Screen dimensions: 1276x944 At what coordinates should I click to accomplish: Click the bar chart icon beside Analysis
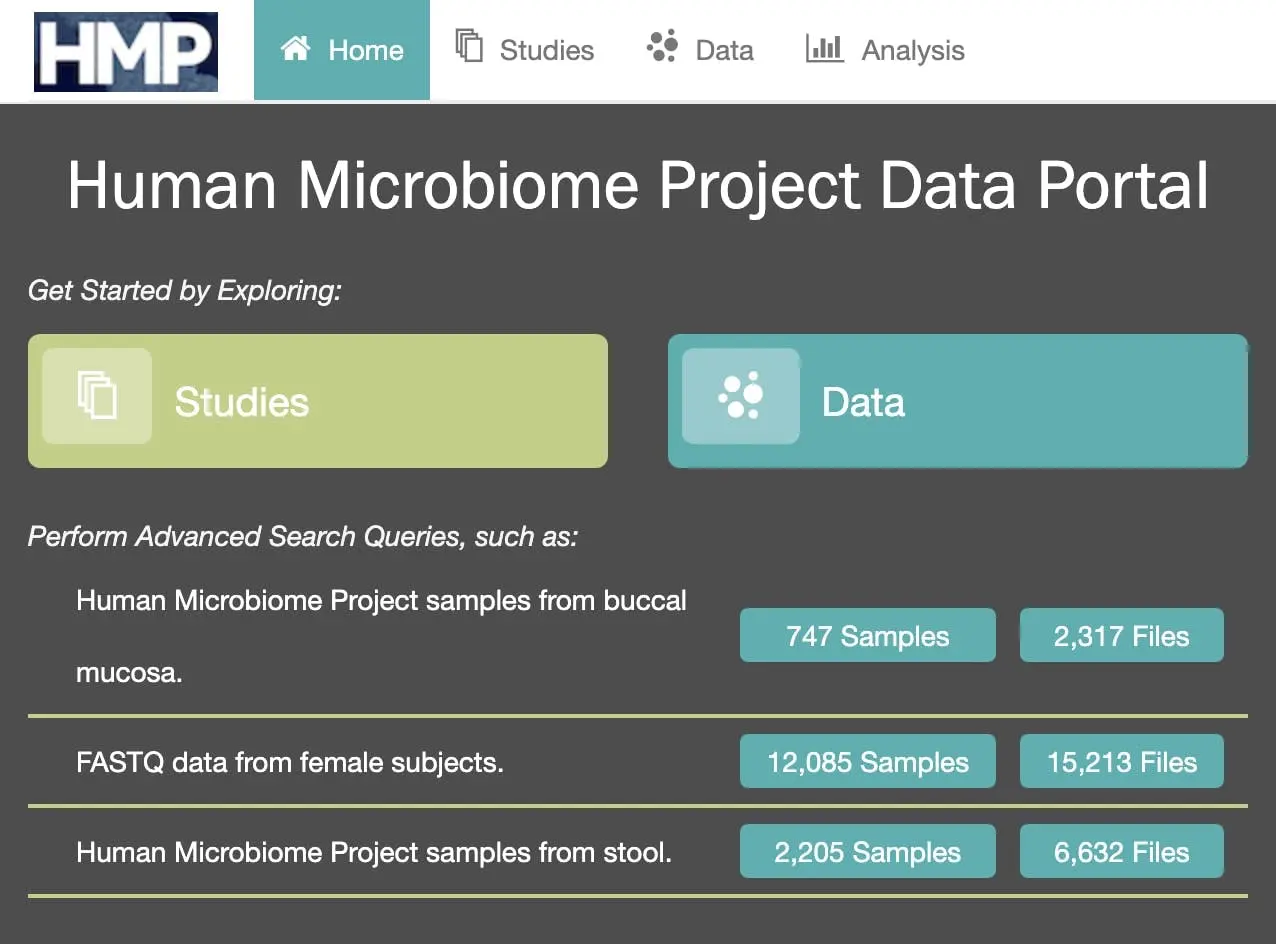(825, 47)
